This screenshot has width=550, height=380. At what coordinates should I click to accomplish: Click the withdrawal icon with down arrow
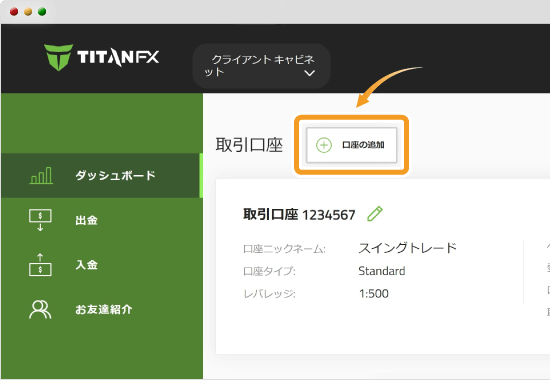40,220
